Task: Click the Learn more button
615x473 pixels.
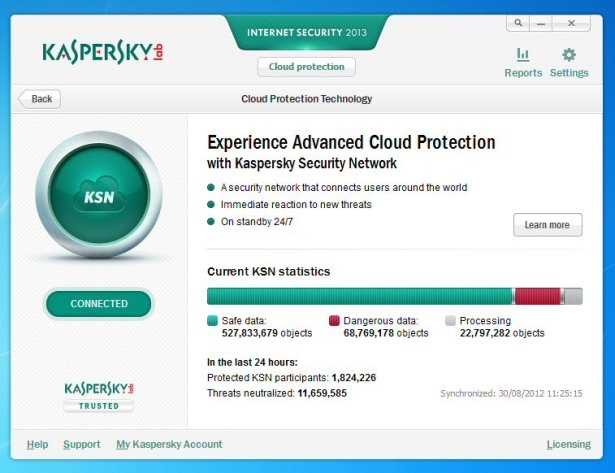Action: (x=547, y=225)
